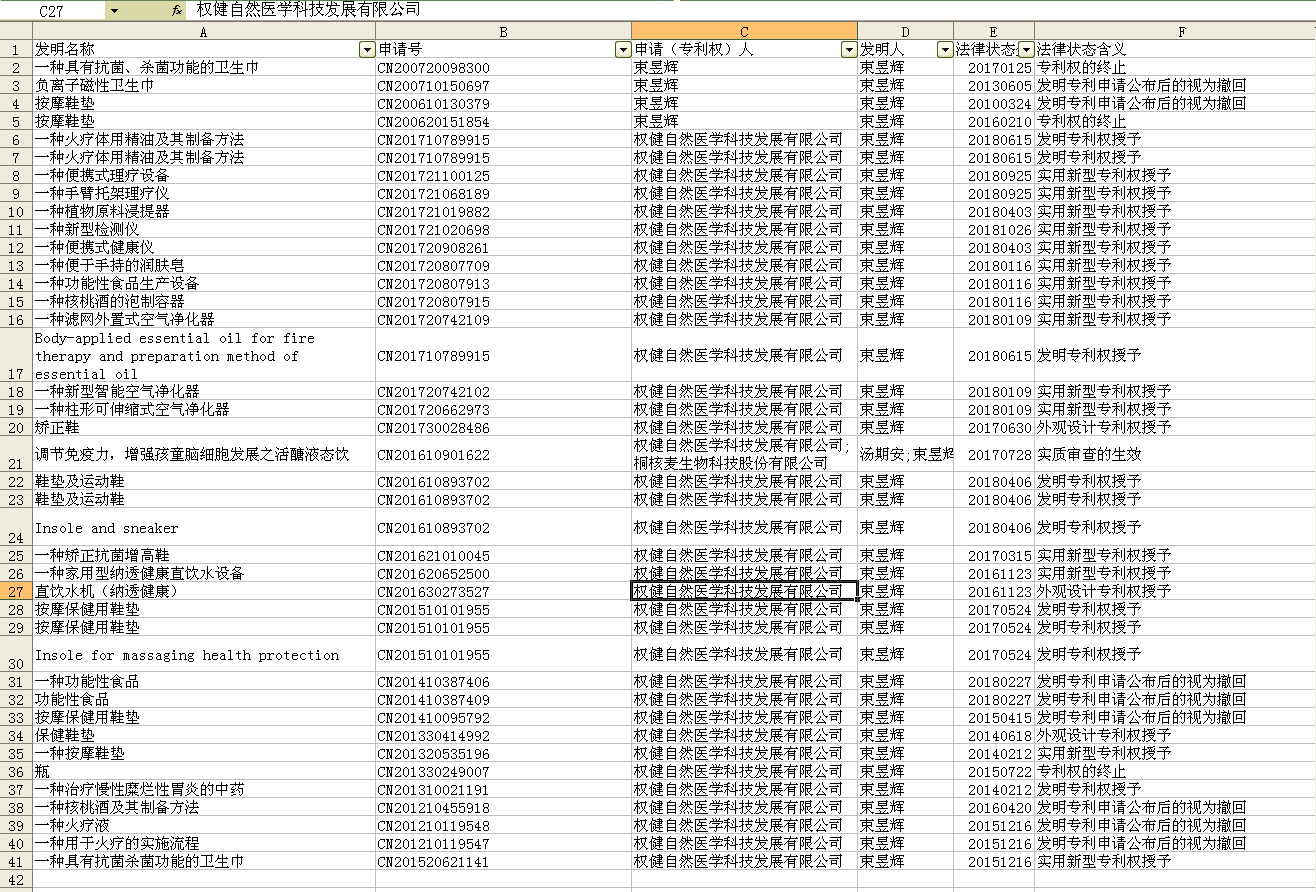Select column A header

tap(204, 32)
